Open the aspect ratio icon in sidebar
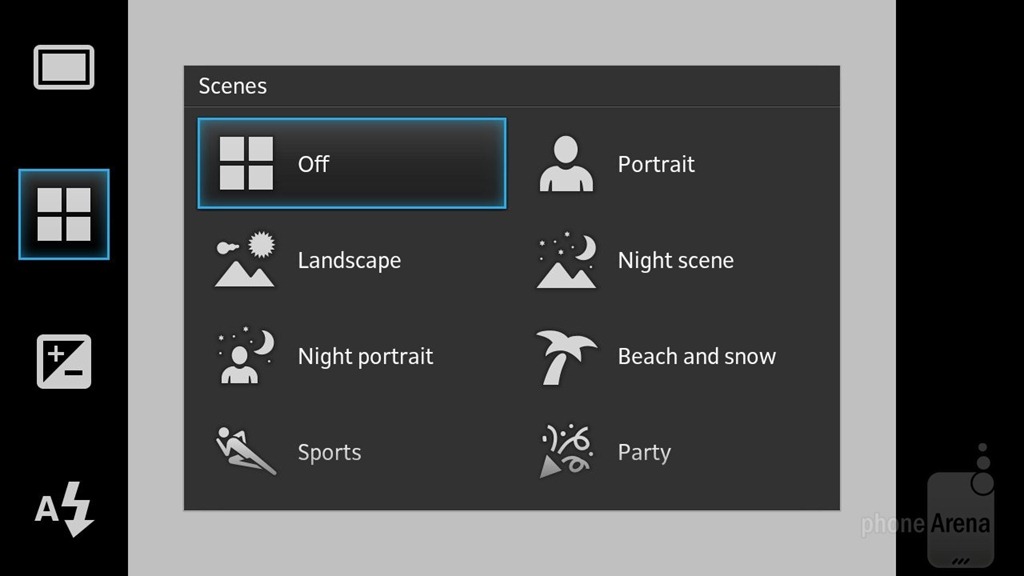Screen dimensions: 1024x576 pos(64,67)
